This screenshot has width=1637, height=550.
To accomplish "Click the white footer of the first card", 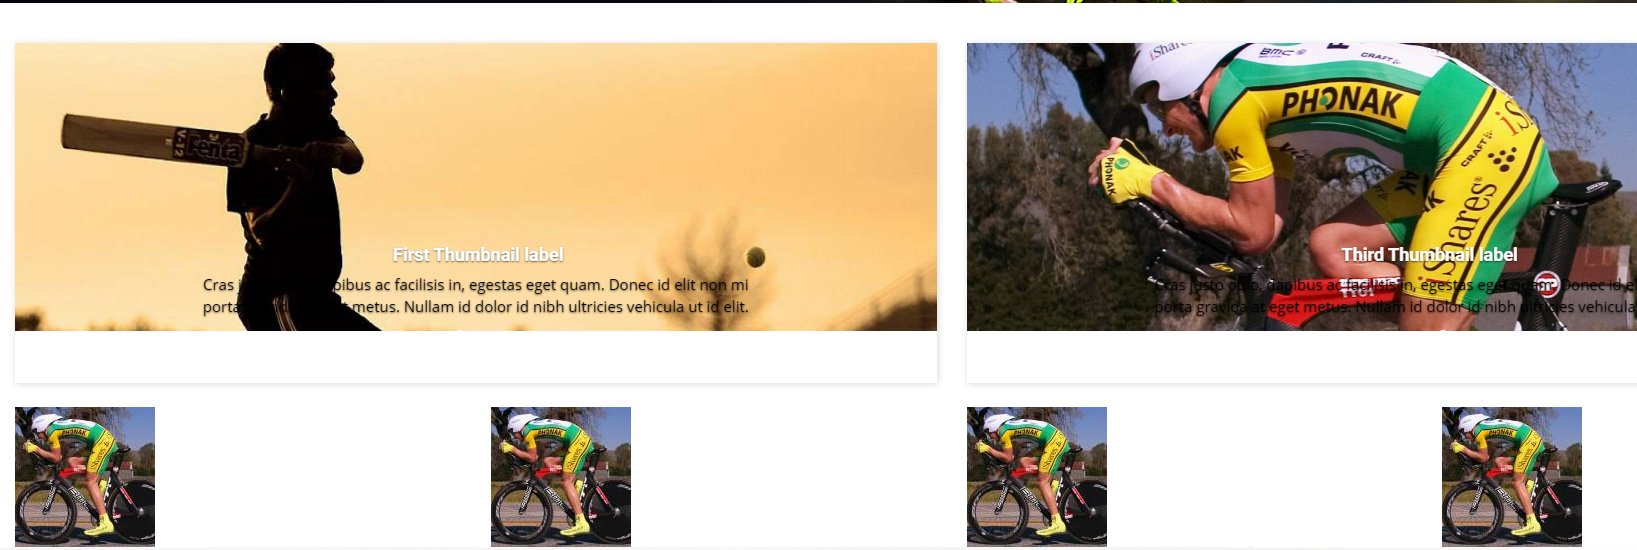I will pos(476,357).
